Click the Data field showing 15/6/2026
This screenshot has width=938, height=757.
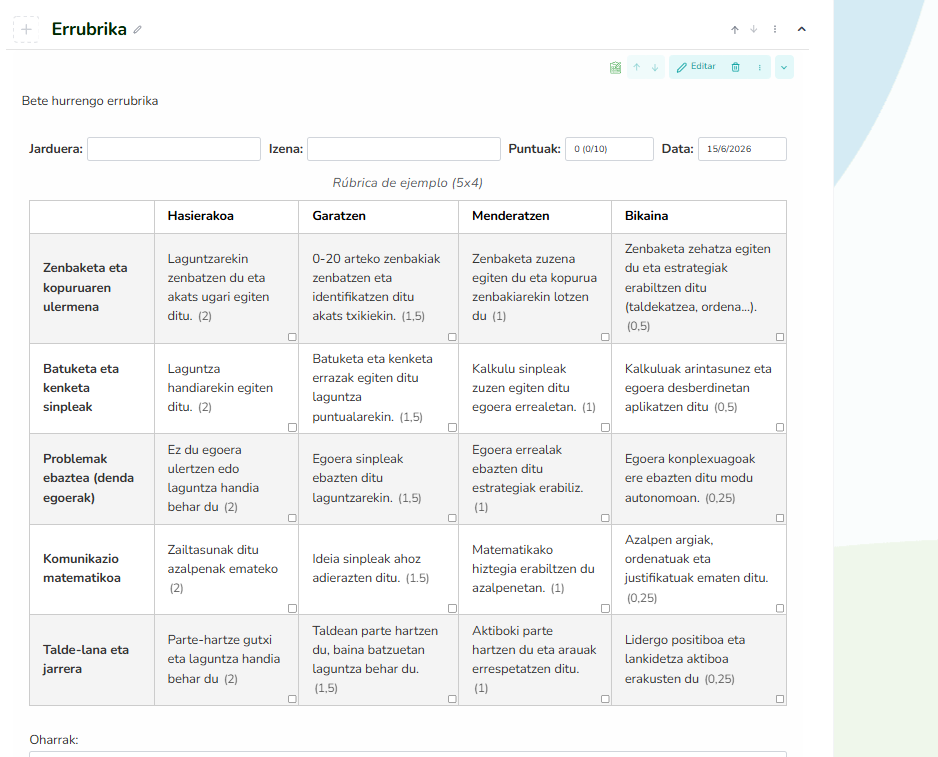(x=742, y=149)
